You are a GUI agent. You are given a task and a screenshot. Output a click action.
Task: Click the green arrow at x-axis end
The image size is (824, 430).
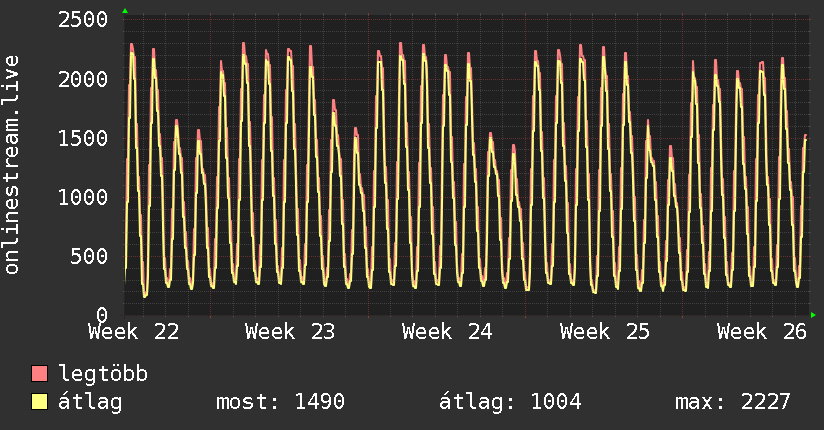click(813, 315)
